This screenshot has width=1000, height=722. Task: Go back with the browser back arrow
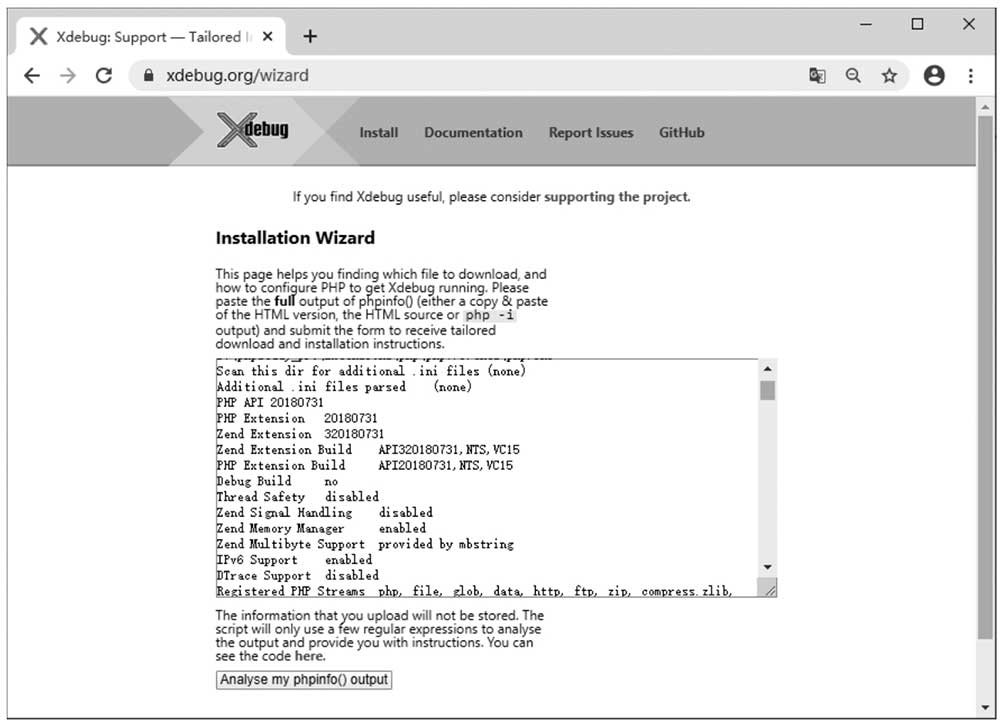[x=32, y=76]
